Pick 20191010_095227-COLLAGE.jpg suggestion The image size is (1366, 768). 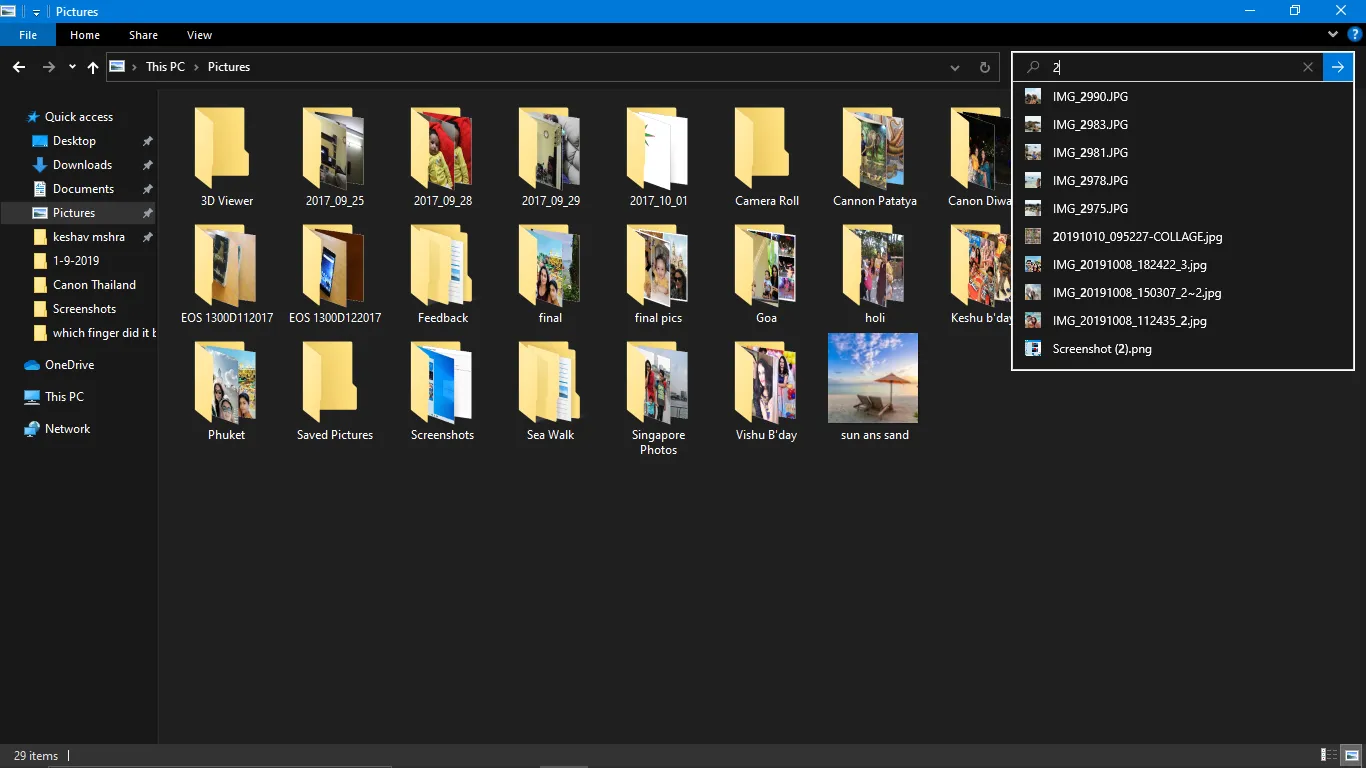(x=1183, y=237)
